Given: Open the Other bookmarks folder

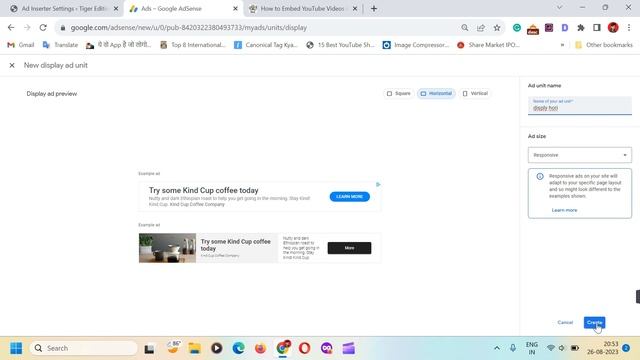Looking at the screenshot, I should point(604,45).
